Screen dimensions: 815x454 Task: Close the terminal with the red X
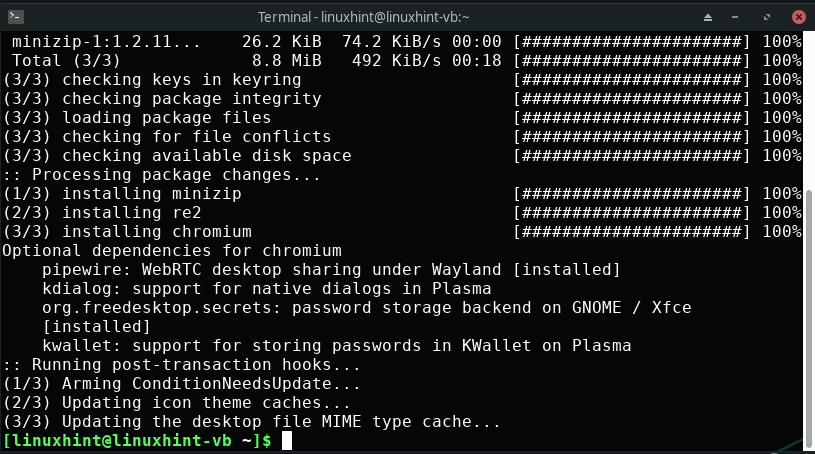[799, 17]
